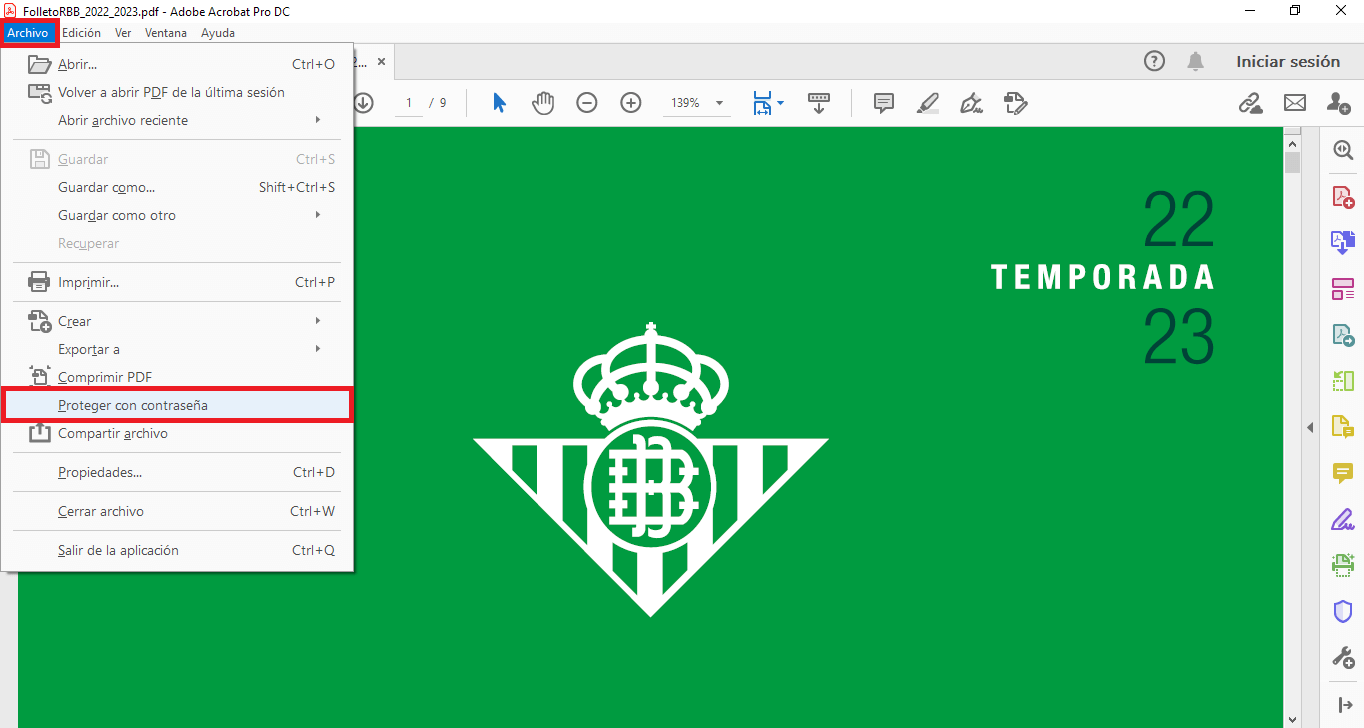Send file by email envelope icon
Viewport: 1364px width, 728px height.
point(1295,103)
